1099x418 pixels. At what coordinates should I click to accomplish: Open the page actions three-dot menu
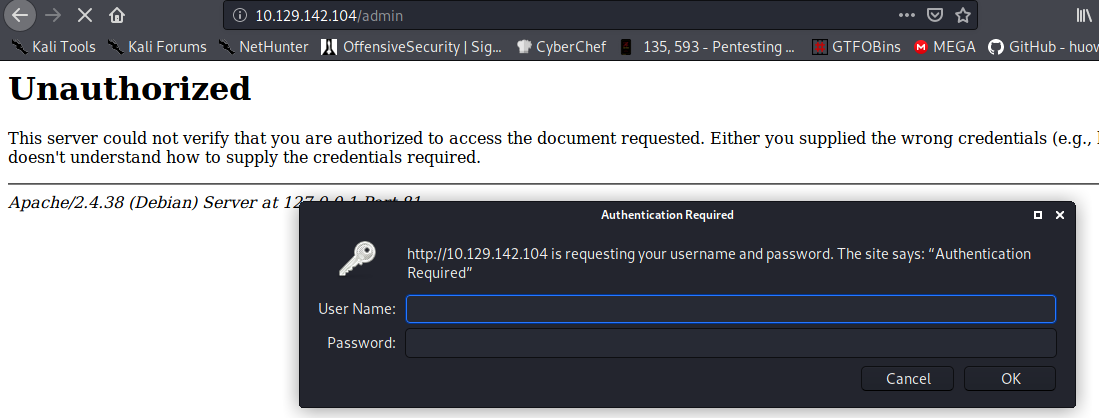pos(907,15)
